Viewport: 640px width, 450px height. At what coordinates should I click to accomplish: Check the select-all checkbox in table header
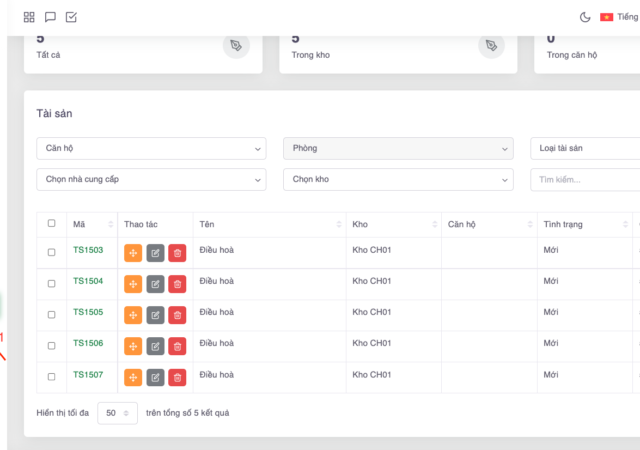click(x=52, y=224)
